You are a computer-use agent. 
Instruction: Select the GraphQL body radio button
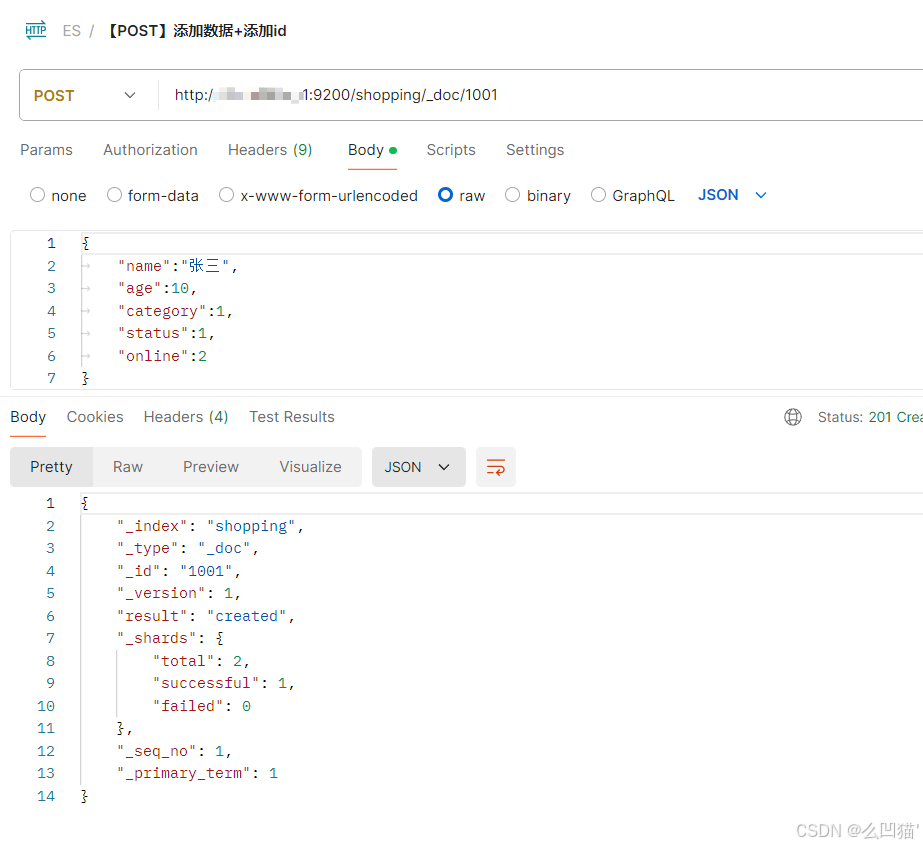[x=599, y=195]
